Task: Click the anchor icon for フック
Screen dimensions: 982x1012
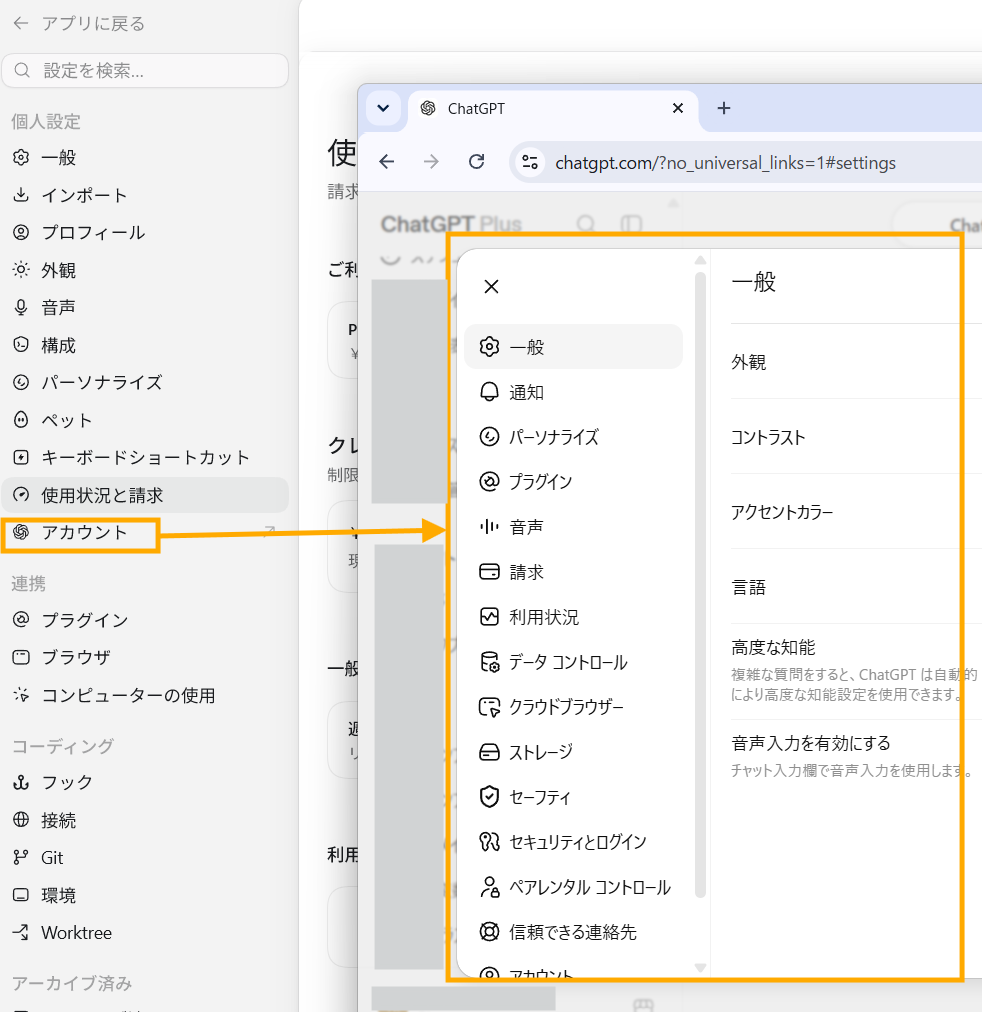Action: 21,783
